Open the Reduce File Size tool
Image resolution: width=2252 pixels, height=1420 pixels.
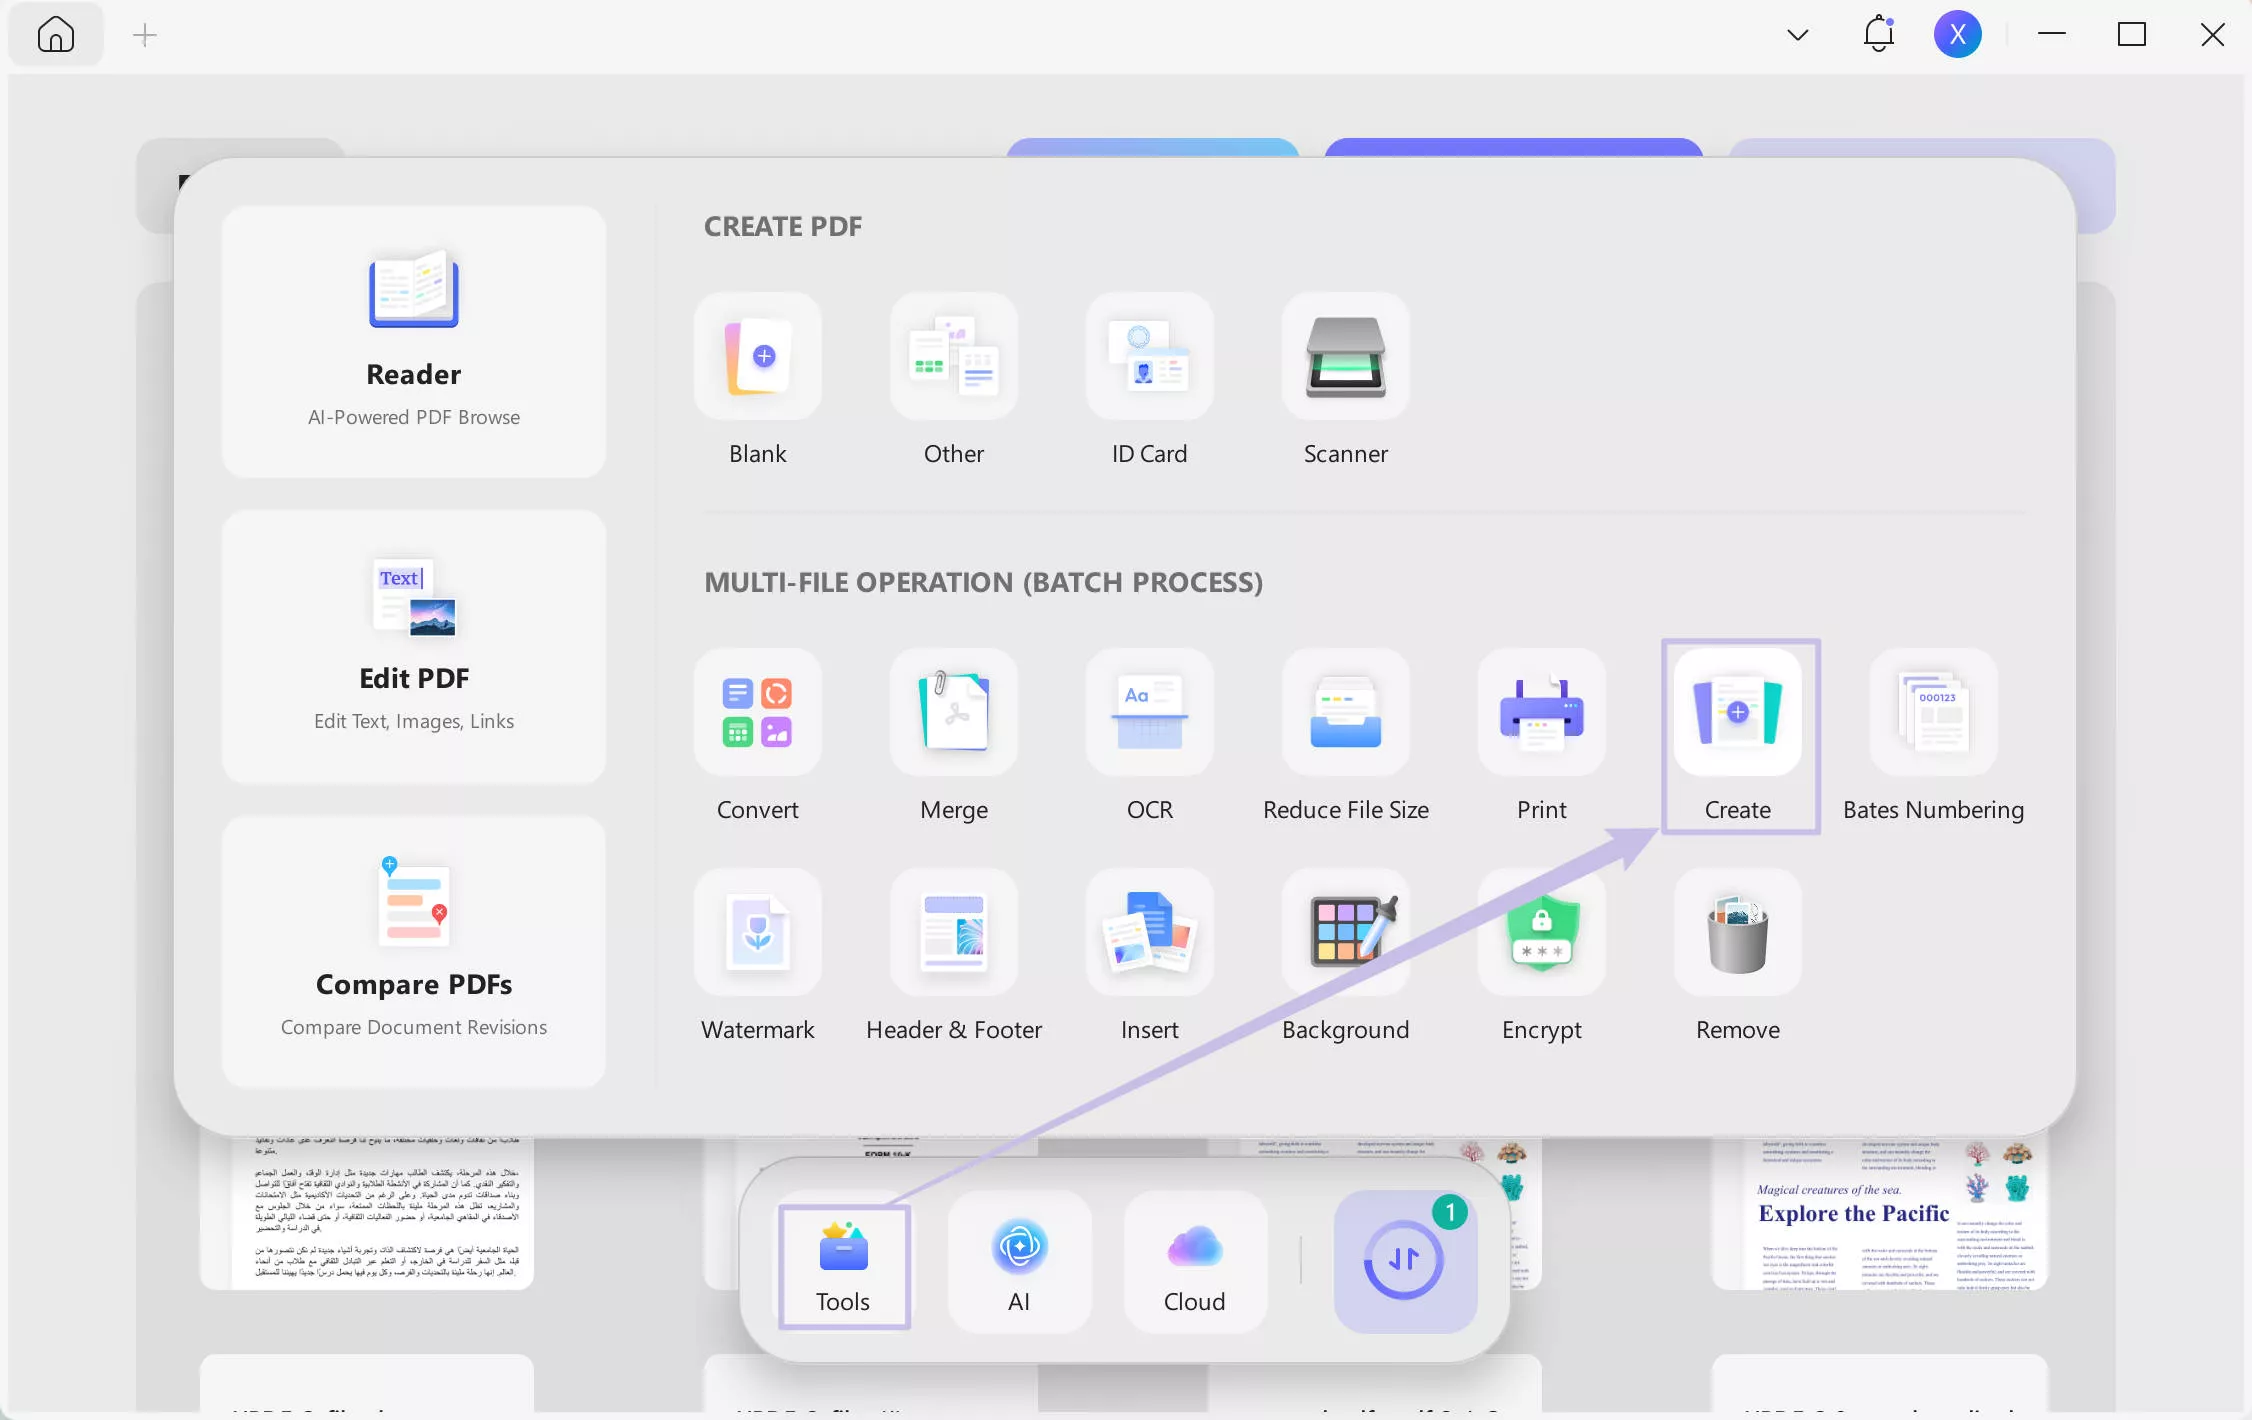(1345, 737)
